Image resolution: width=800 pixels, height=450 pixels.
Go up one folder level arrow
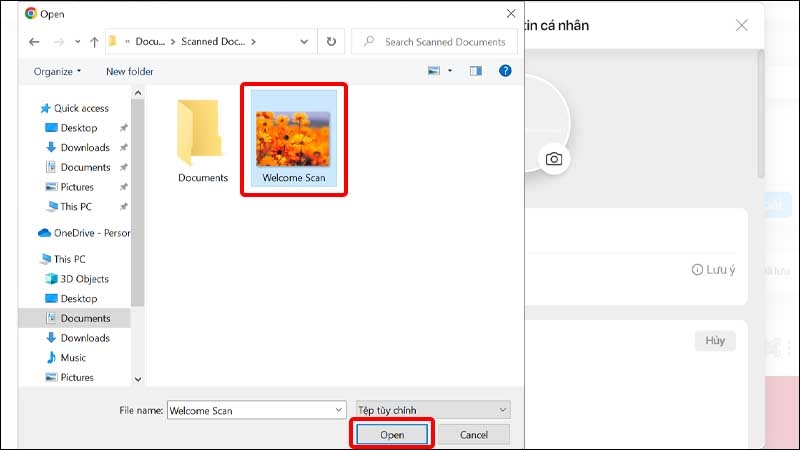click(x=94, y=42)
